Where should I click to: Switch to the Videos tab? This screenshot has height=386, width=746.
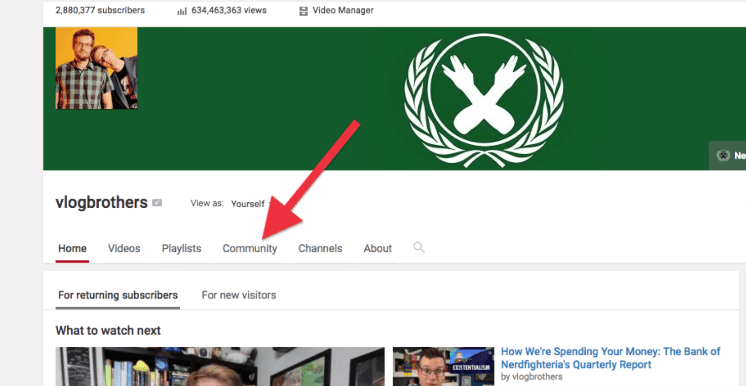(x=124, y=248)
